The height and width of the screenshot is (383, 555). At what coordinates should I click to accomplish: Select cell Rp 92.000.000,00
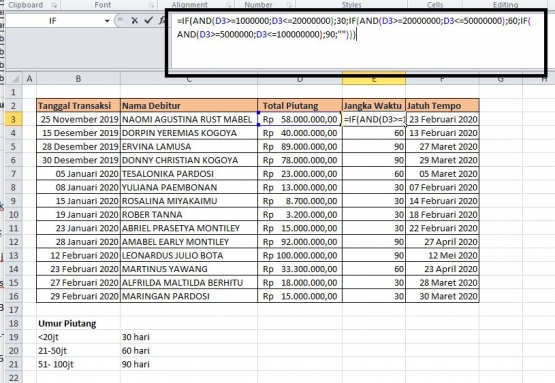tap(300, 242)
